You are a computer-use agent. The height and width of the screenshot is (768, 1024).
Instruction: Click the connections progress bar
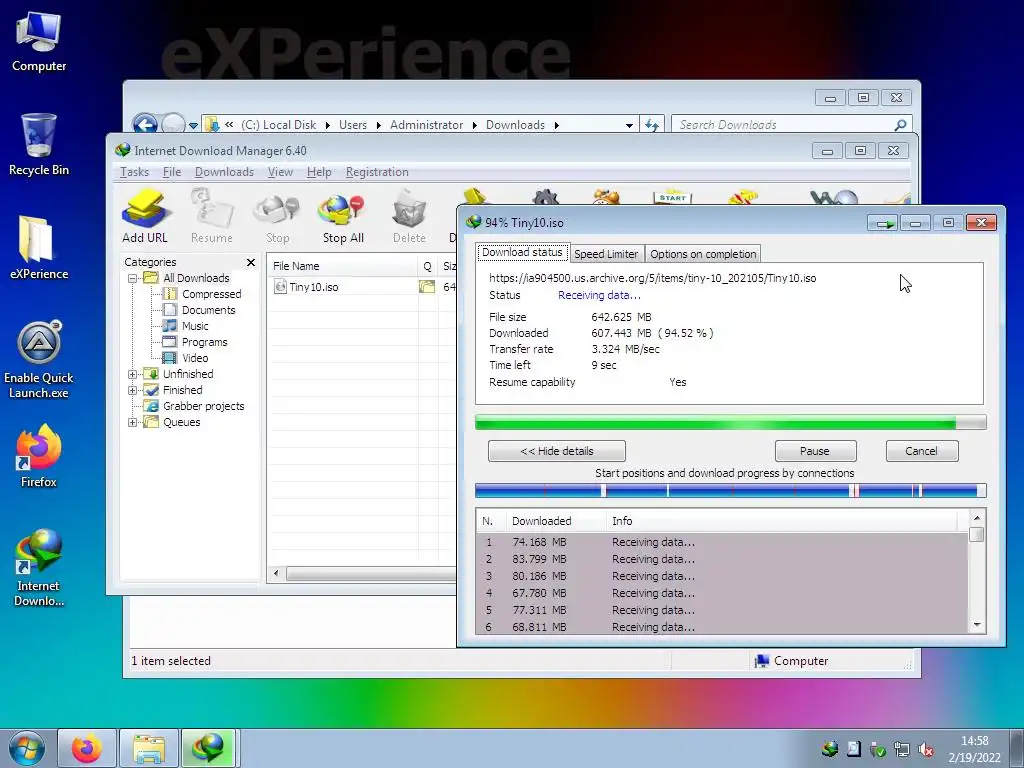coord(731,490)
